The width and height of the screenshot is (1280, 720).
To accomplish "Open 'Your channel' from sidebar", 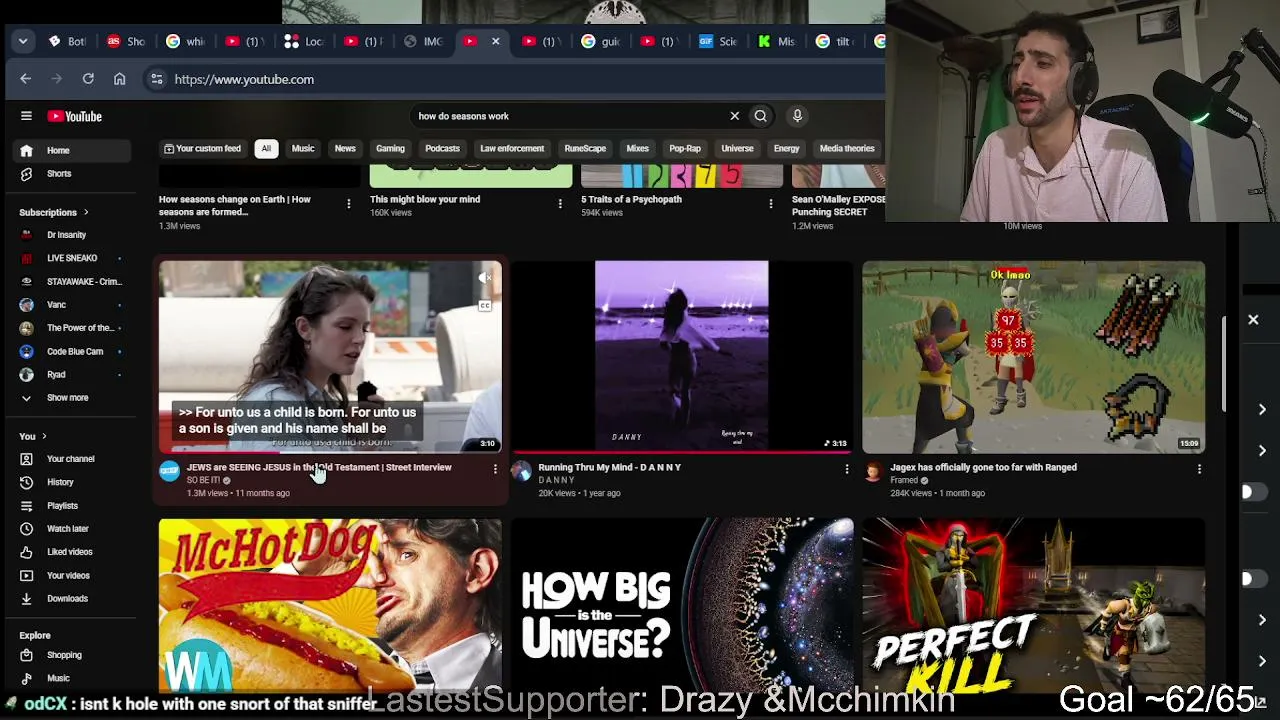I will (72, 459).
